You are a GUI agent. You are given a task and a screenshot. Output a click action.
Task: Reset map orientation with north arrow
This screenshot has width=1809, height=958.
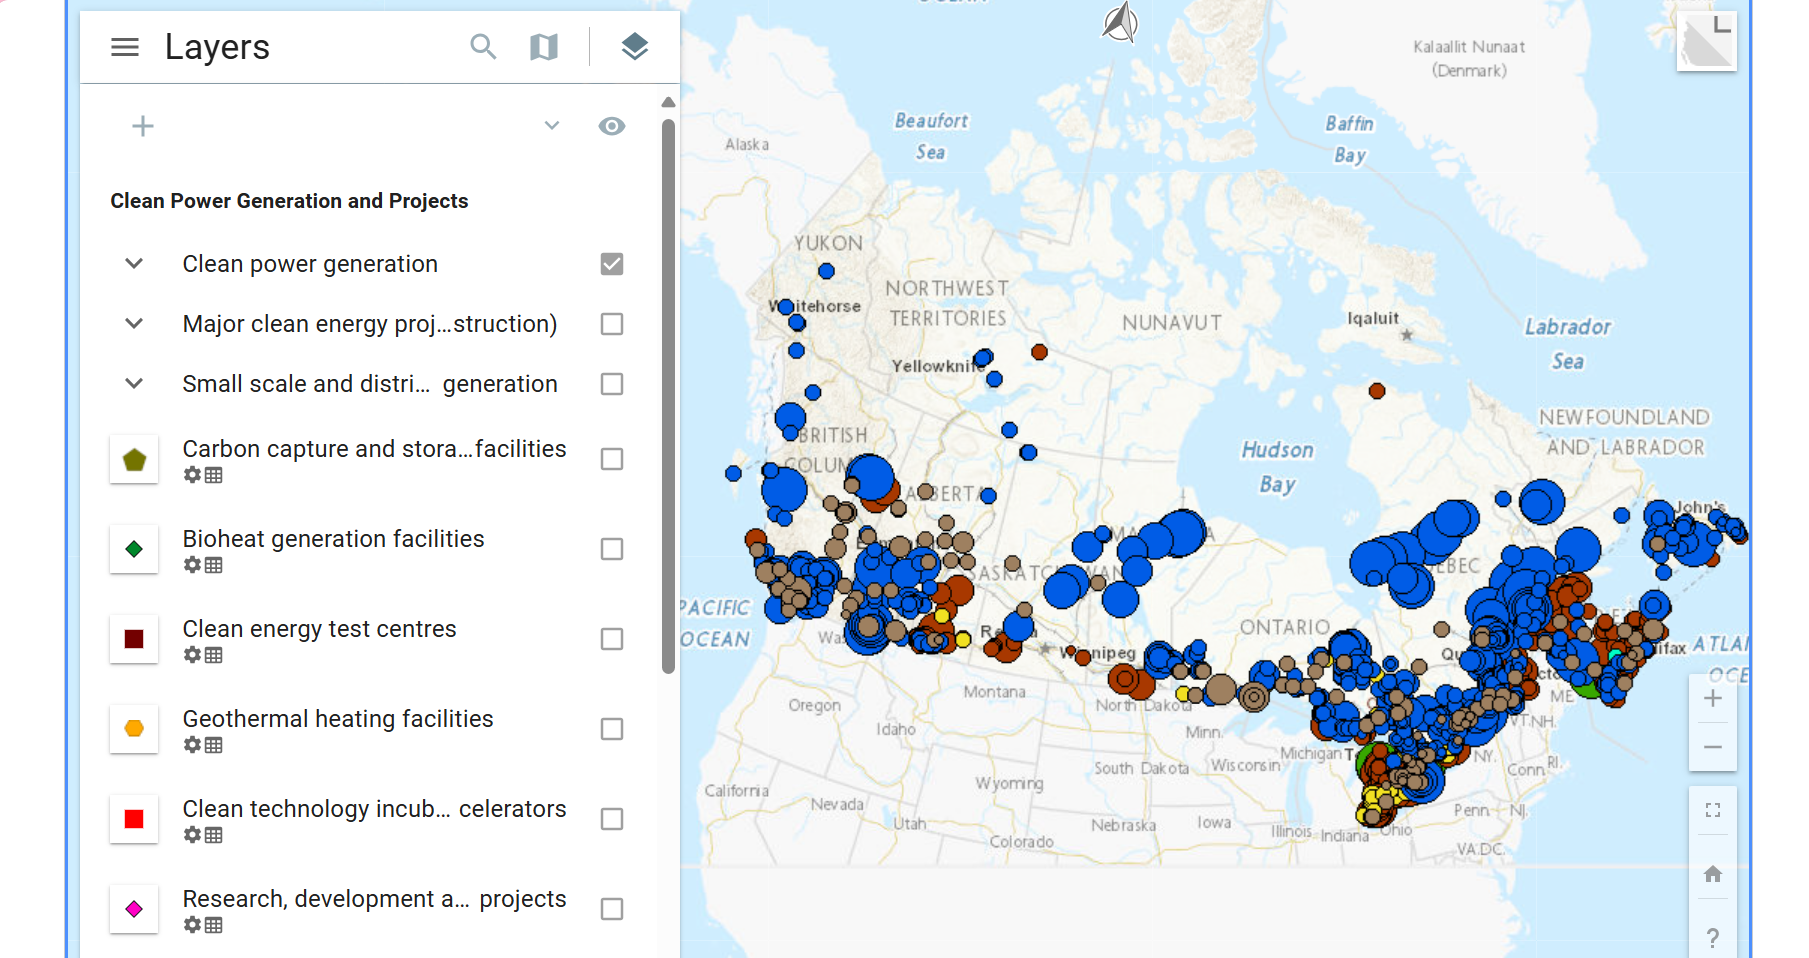pos(1121,23)
